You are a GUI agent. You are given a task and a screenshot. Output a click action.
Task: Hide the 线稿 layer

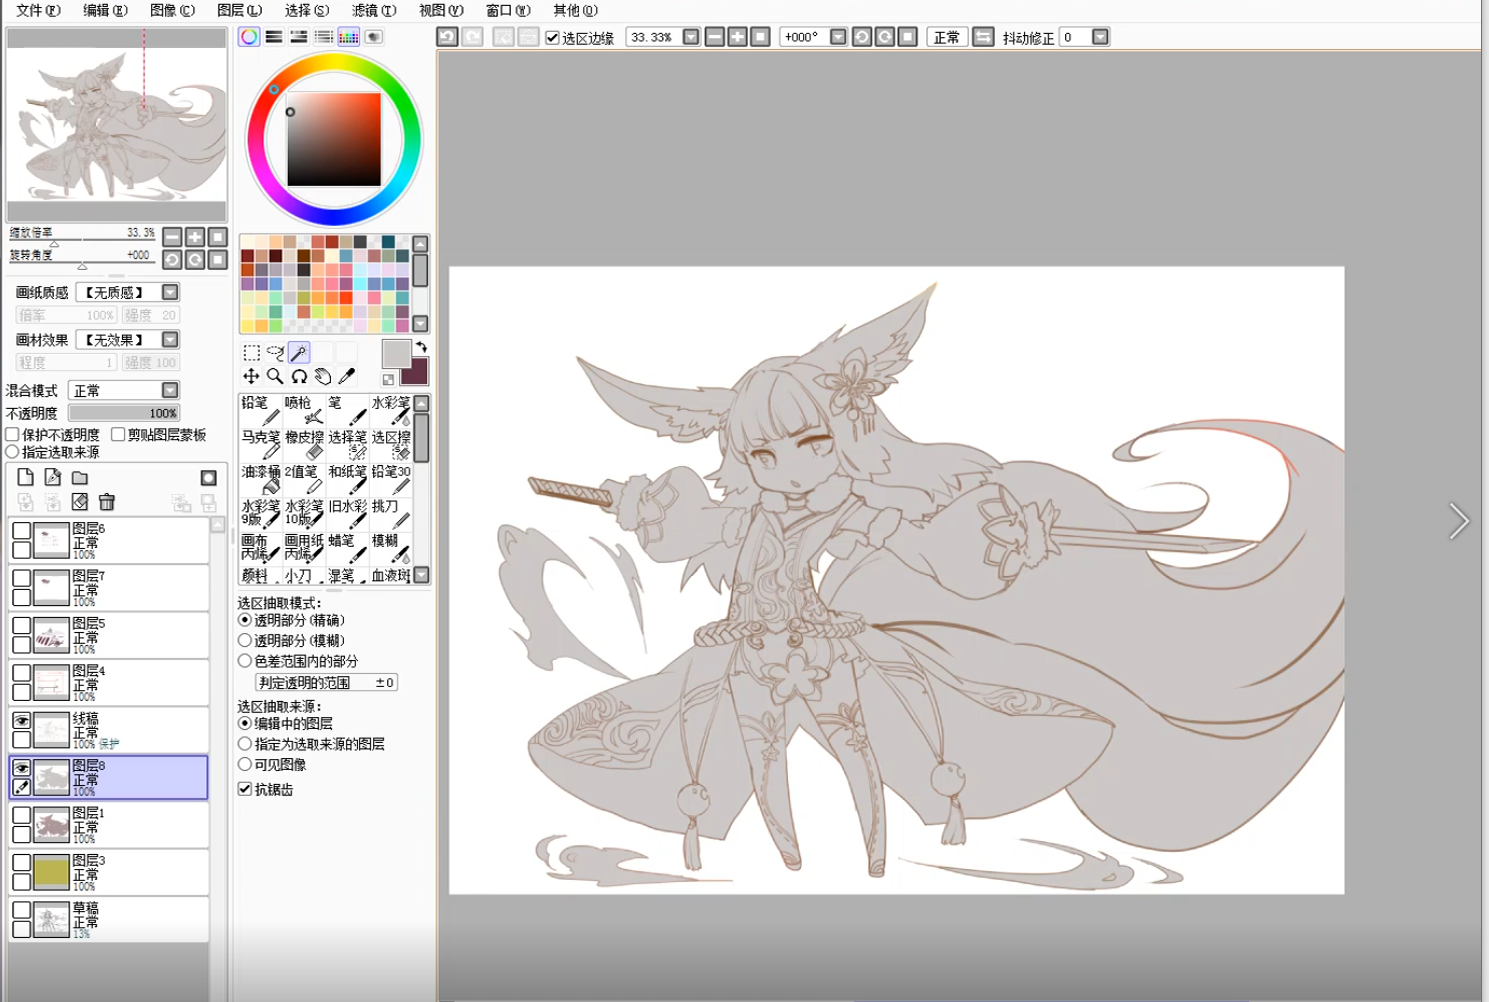tap(21, 720)
